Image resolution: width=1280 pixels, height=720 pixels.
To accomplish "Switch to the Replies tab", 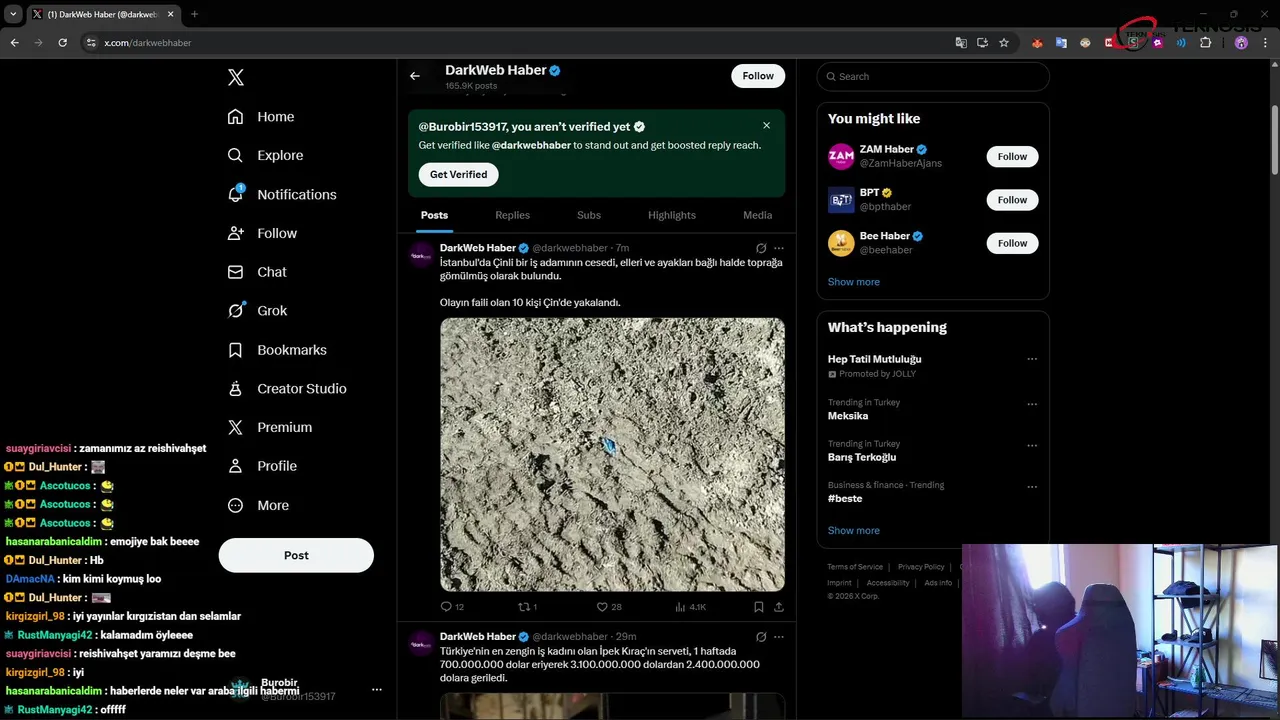I will coord(512,215).
